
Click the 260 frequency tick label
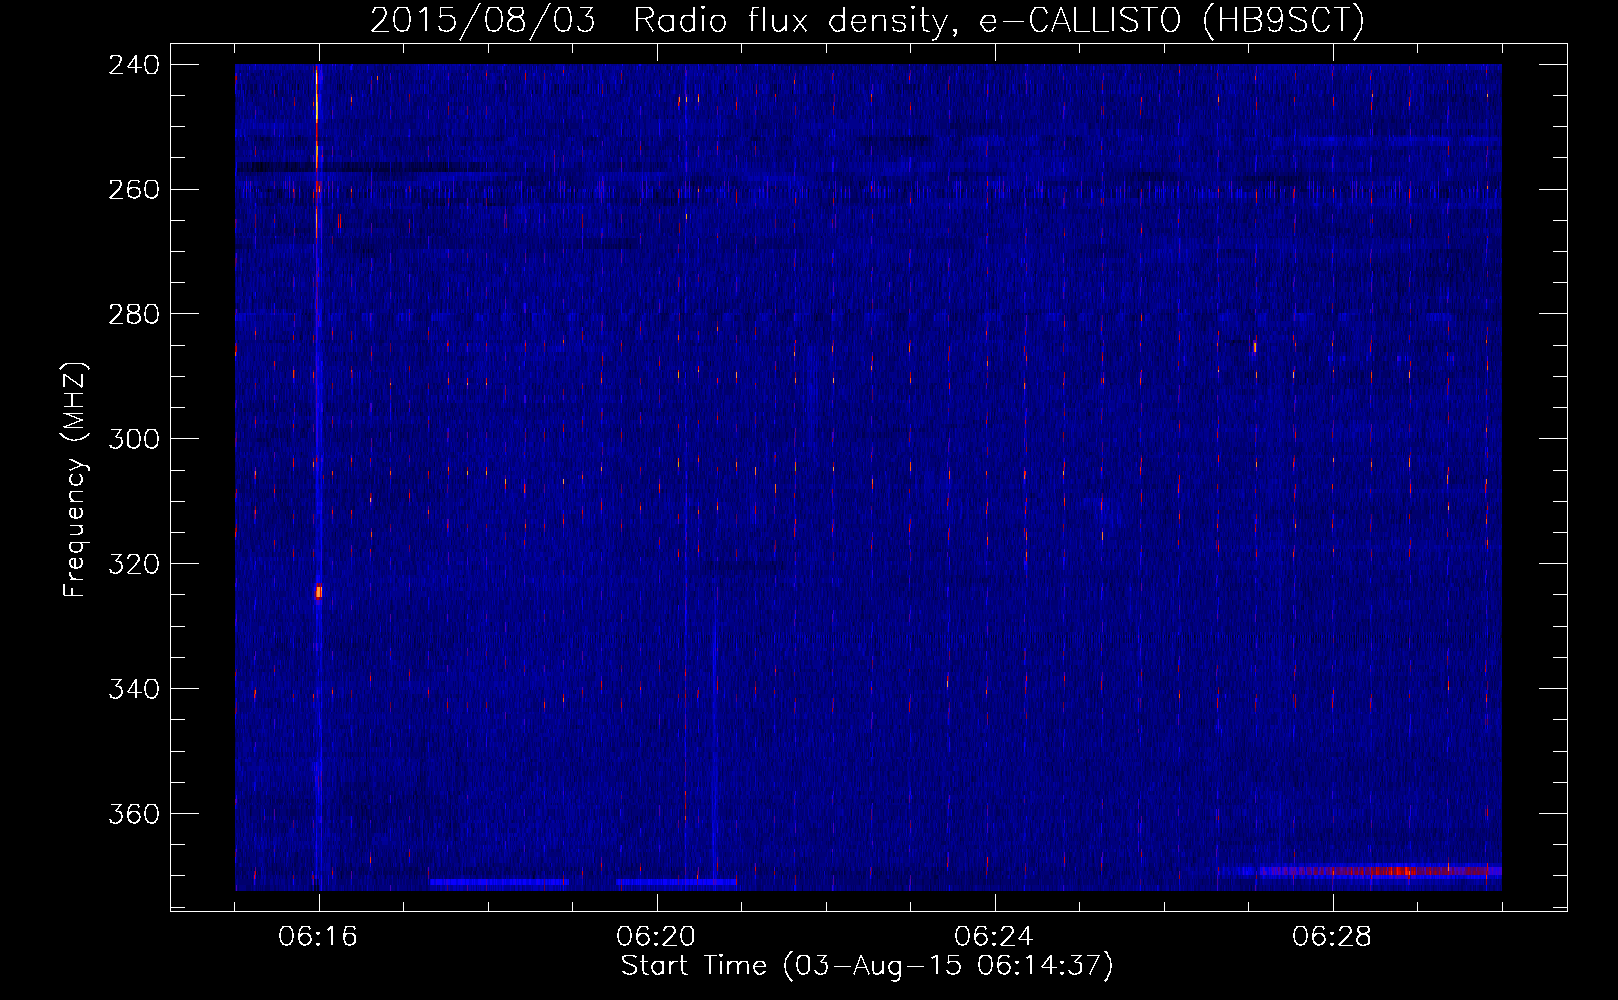[134, 190]
